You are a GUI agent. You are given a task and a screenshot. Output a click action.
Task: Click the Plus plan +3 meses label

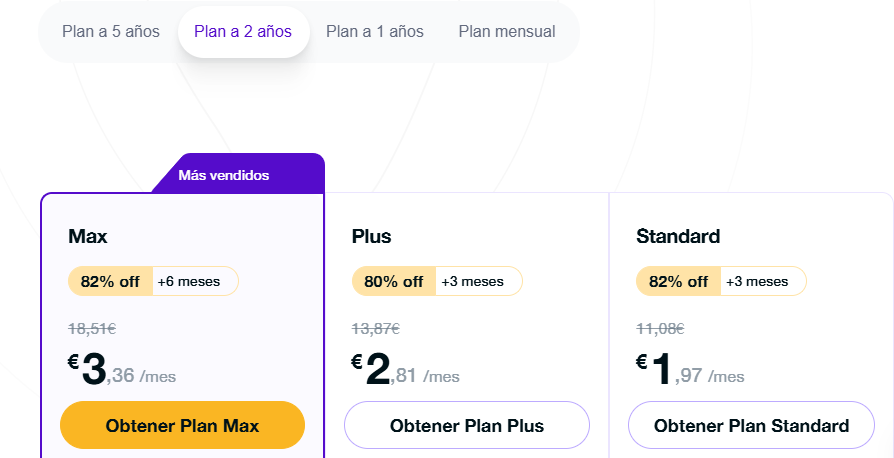[473, 282]
